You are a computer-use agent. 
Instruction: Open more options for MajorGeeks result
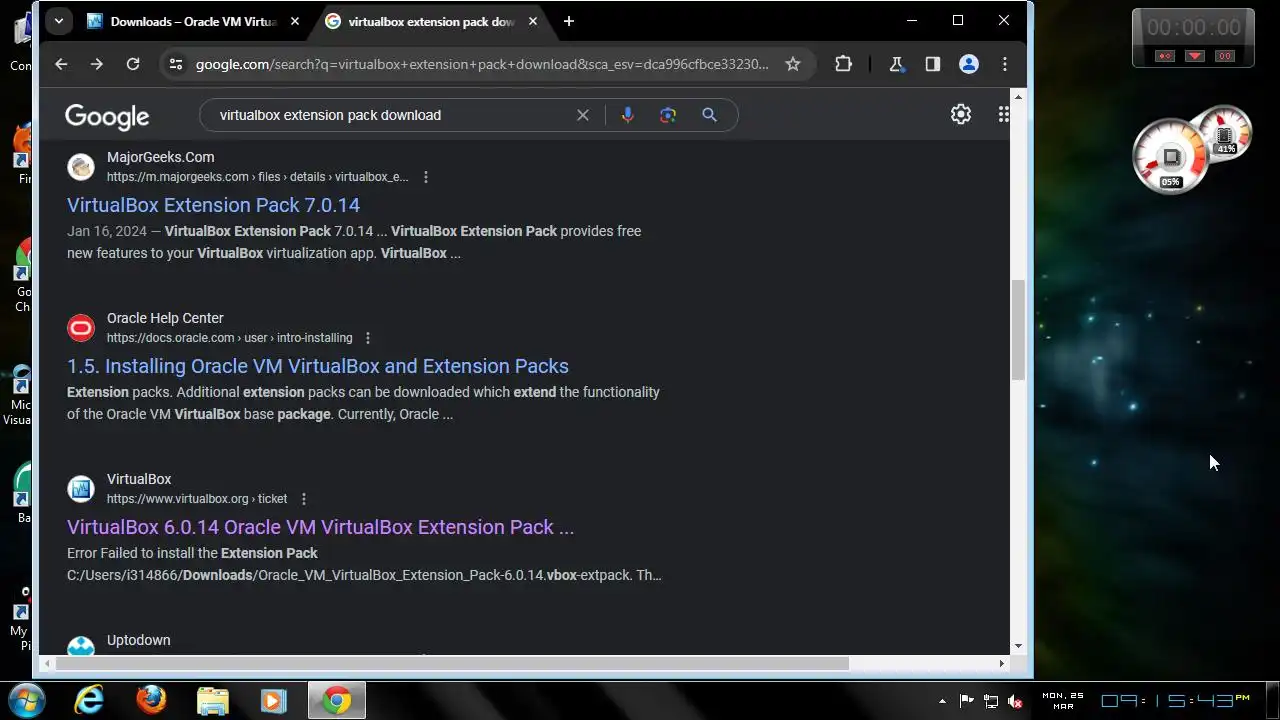click(x=426, y=177)
